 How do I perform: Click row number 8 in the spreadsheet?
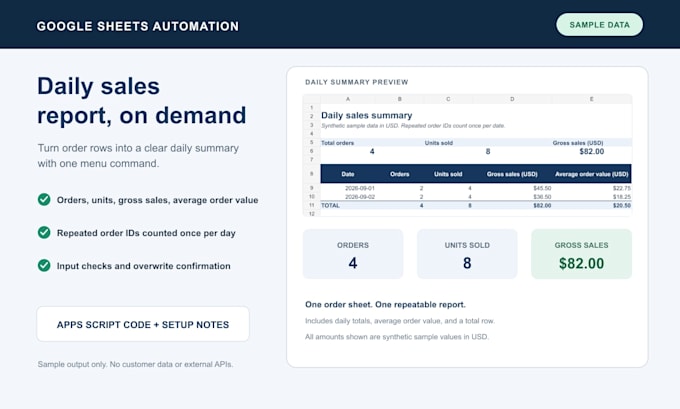(311, 174)
